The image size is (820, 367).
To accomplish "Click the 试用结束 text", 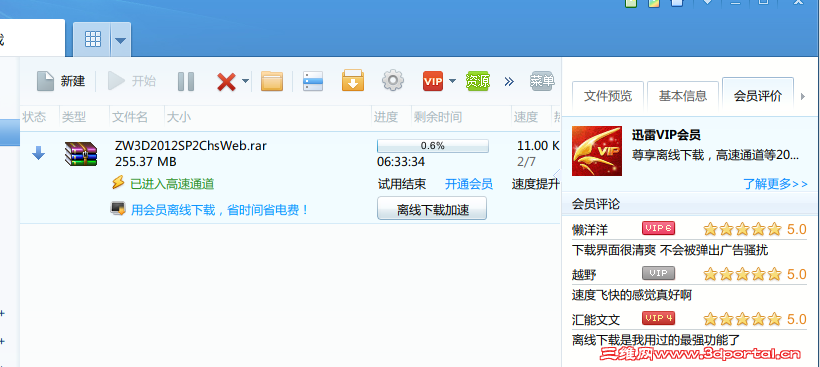I will (x=402, y=184).
